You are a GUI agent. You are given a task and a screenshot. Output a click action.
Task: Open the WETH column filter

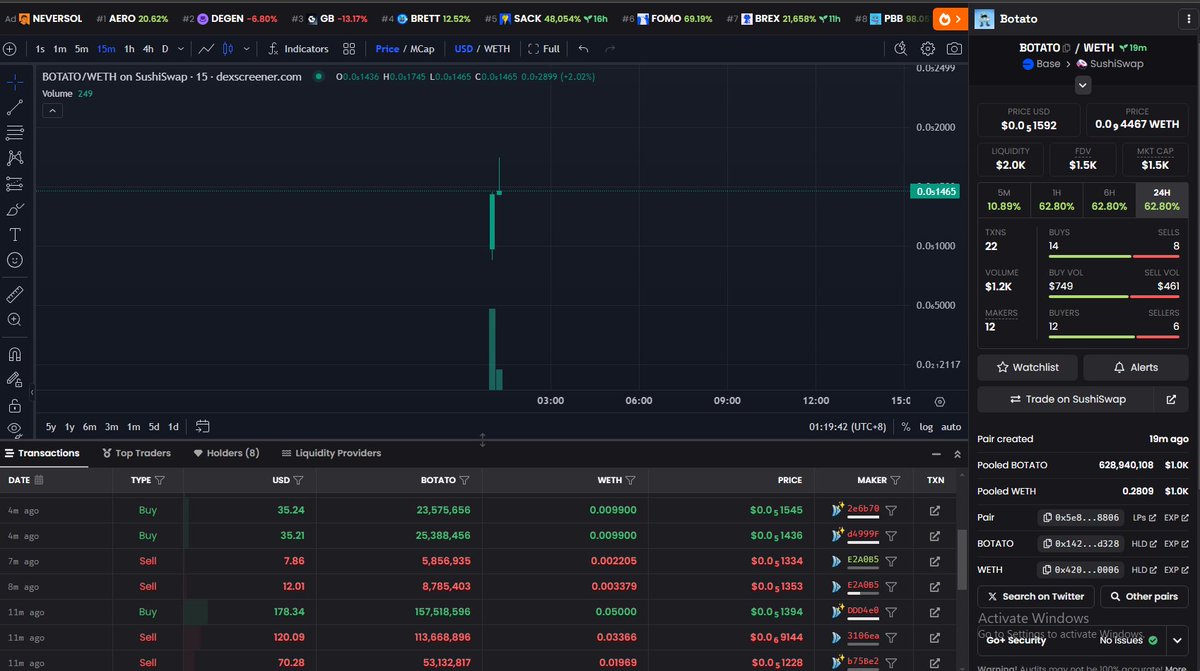[x=631, y=480]
